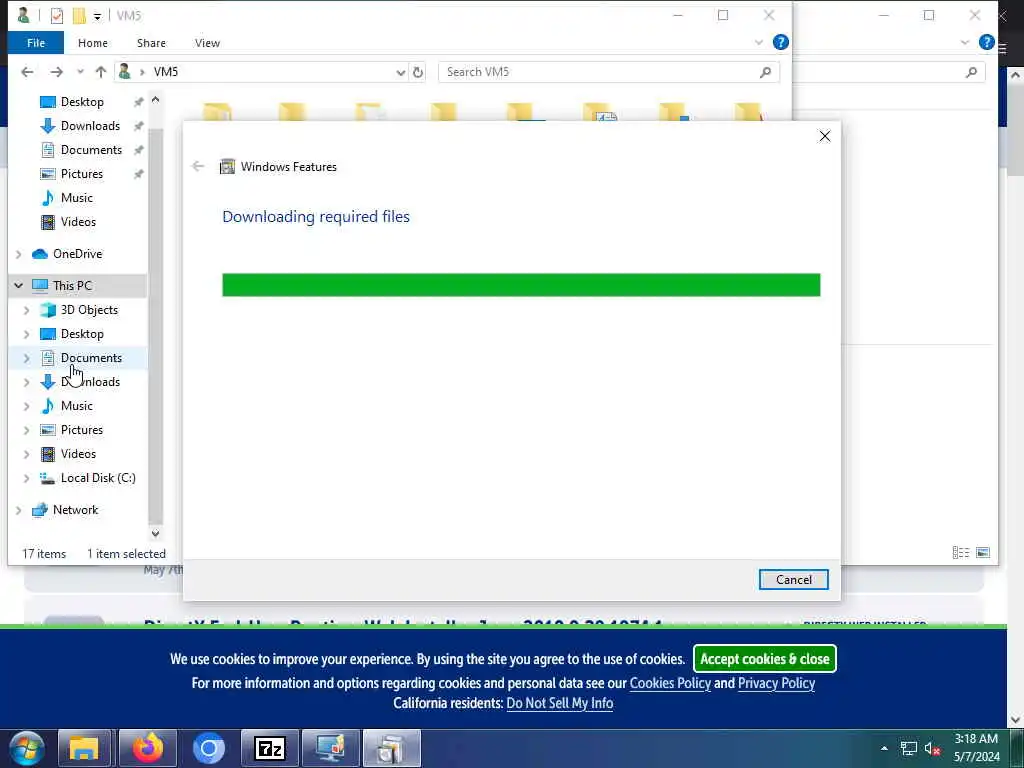Open the Cookies Policy link
The height and width of the screenshot is (768, 1024).
pyautogui.click(x=670, y=684)
